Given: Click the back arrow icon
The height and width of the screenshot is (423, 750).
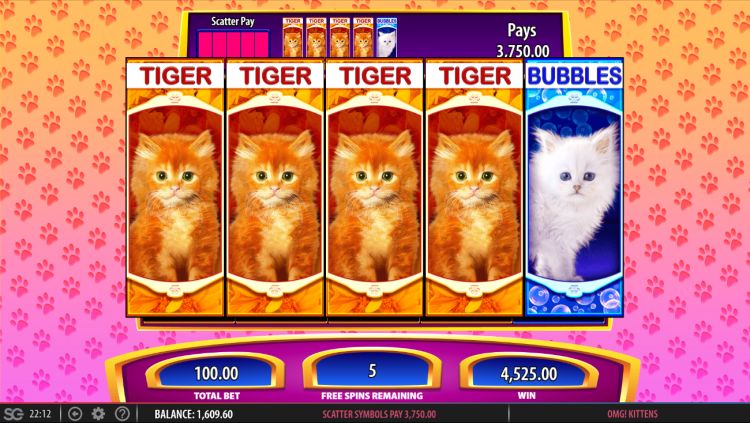Looking at the screenshot, I should (74, 414).
